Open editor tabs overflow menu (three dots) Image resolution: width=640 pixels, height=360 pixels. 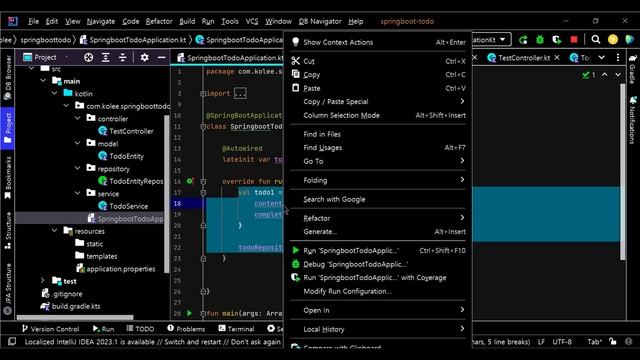click(x=618, y=58)
